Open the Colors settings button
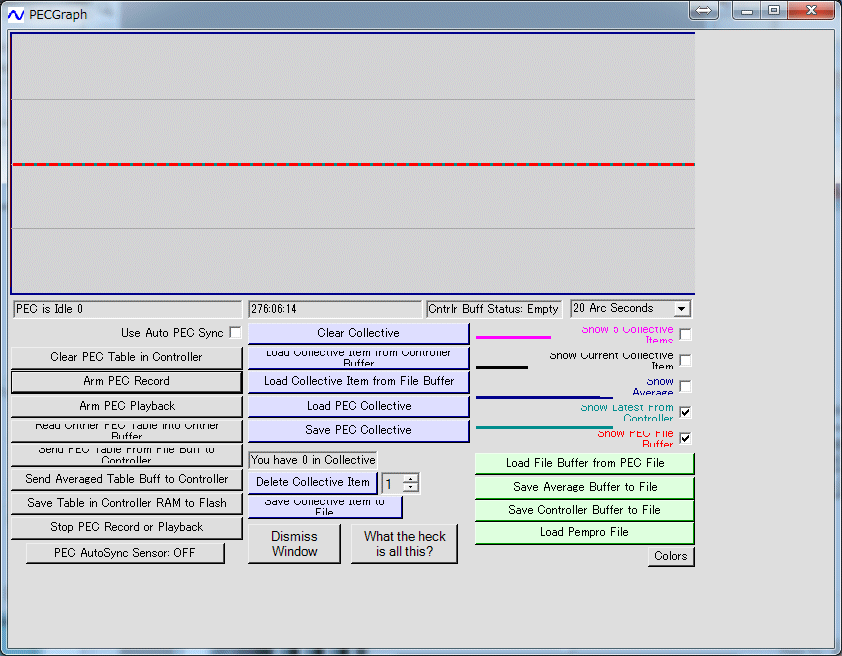The height and width of the screenshot is (656, 842). 671,556
